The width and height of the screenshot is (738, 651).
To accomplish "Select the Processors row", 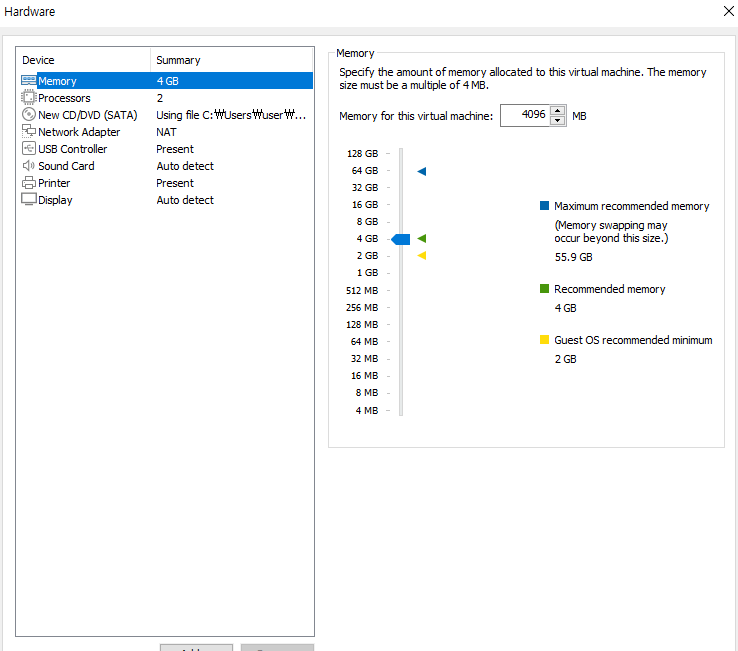I will [x=167, y=98].
